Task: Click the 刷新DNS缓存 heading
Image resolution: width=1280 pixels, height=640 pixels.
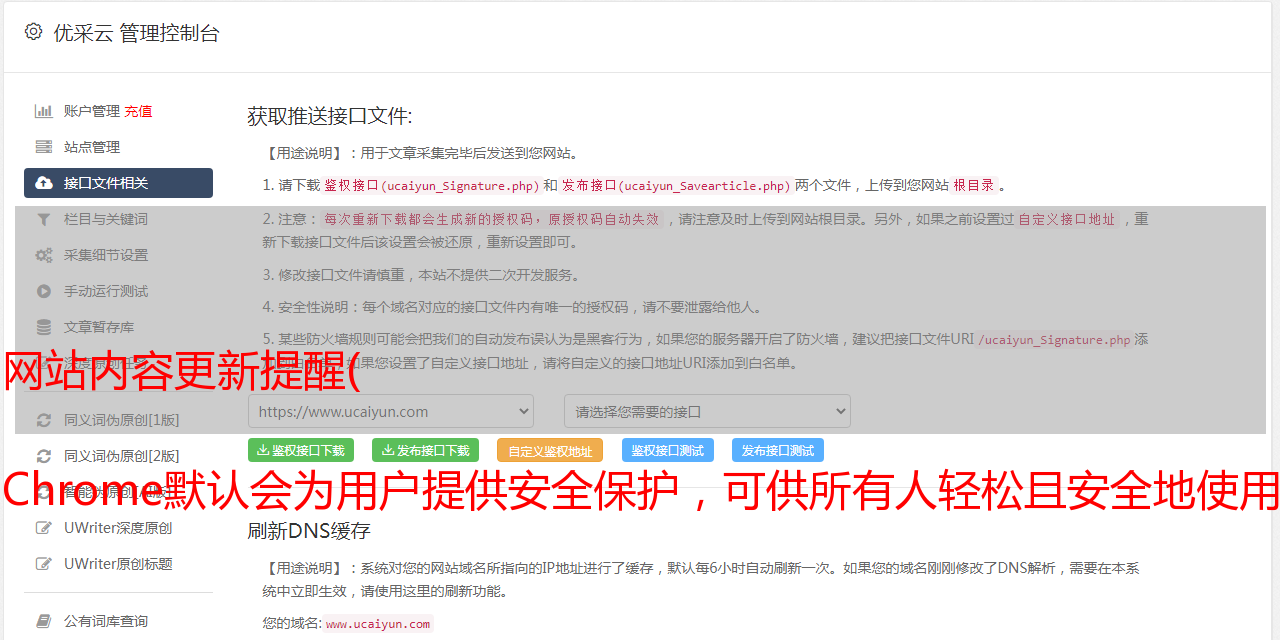Action: [309, 530]
